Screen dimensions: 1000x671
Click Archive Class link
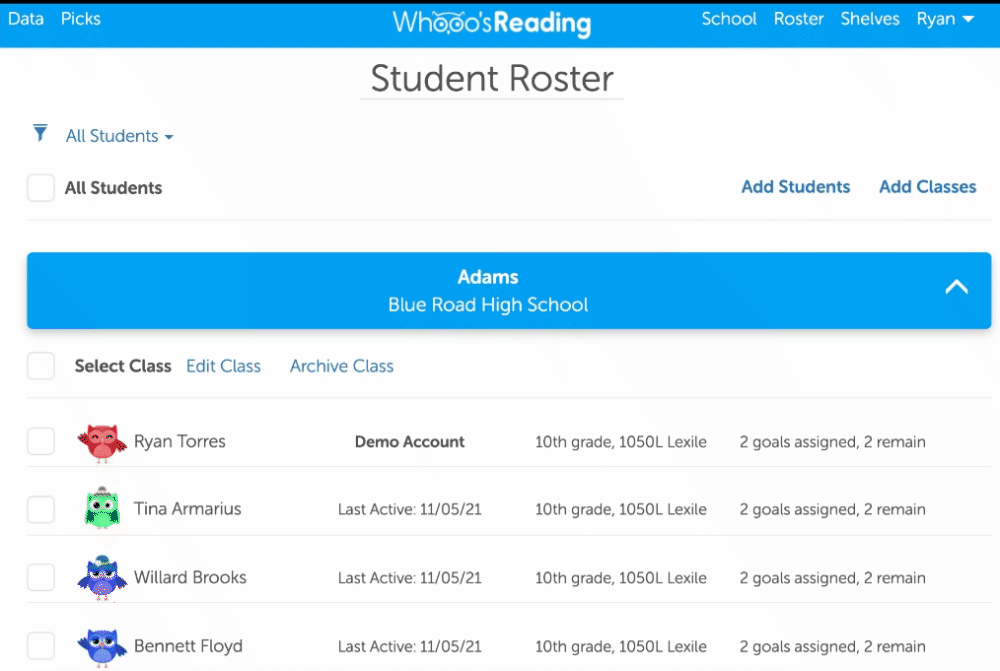pos(341,366)
